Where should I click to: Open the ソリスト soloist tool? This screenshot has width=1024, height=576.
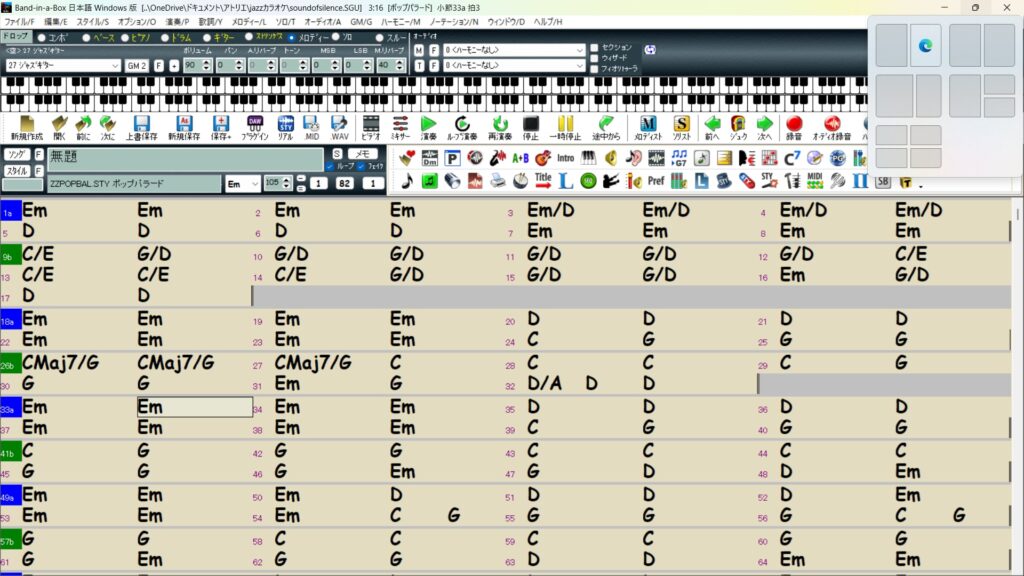click(x=682, y=127)
